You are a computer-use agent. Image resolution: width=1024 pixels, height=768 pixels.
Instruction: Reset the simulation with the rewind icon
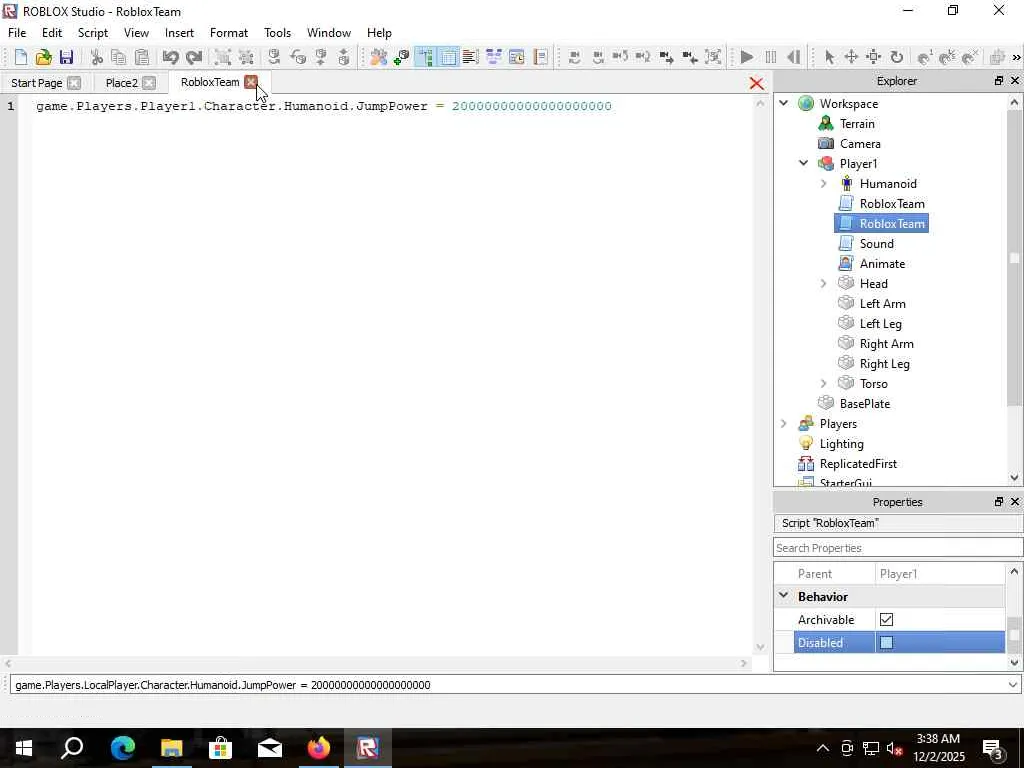(793, 57)
